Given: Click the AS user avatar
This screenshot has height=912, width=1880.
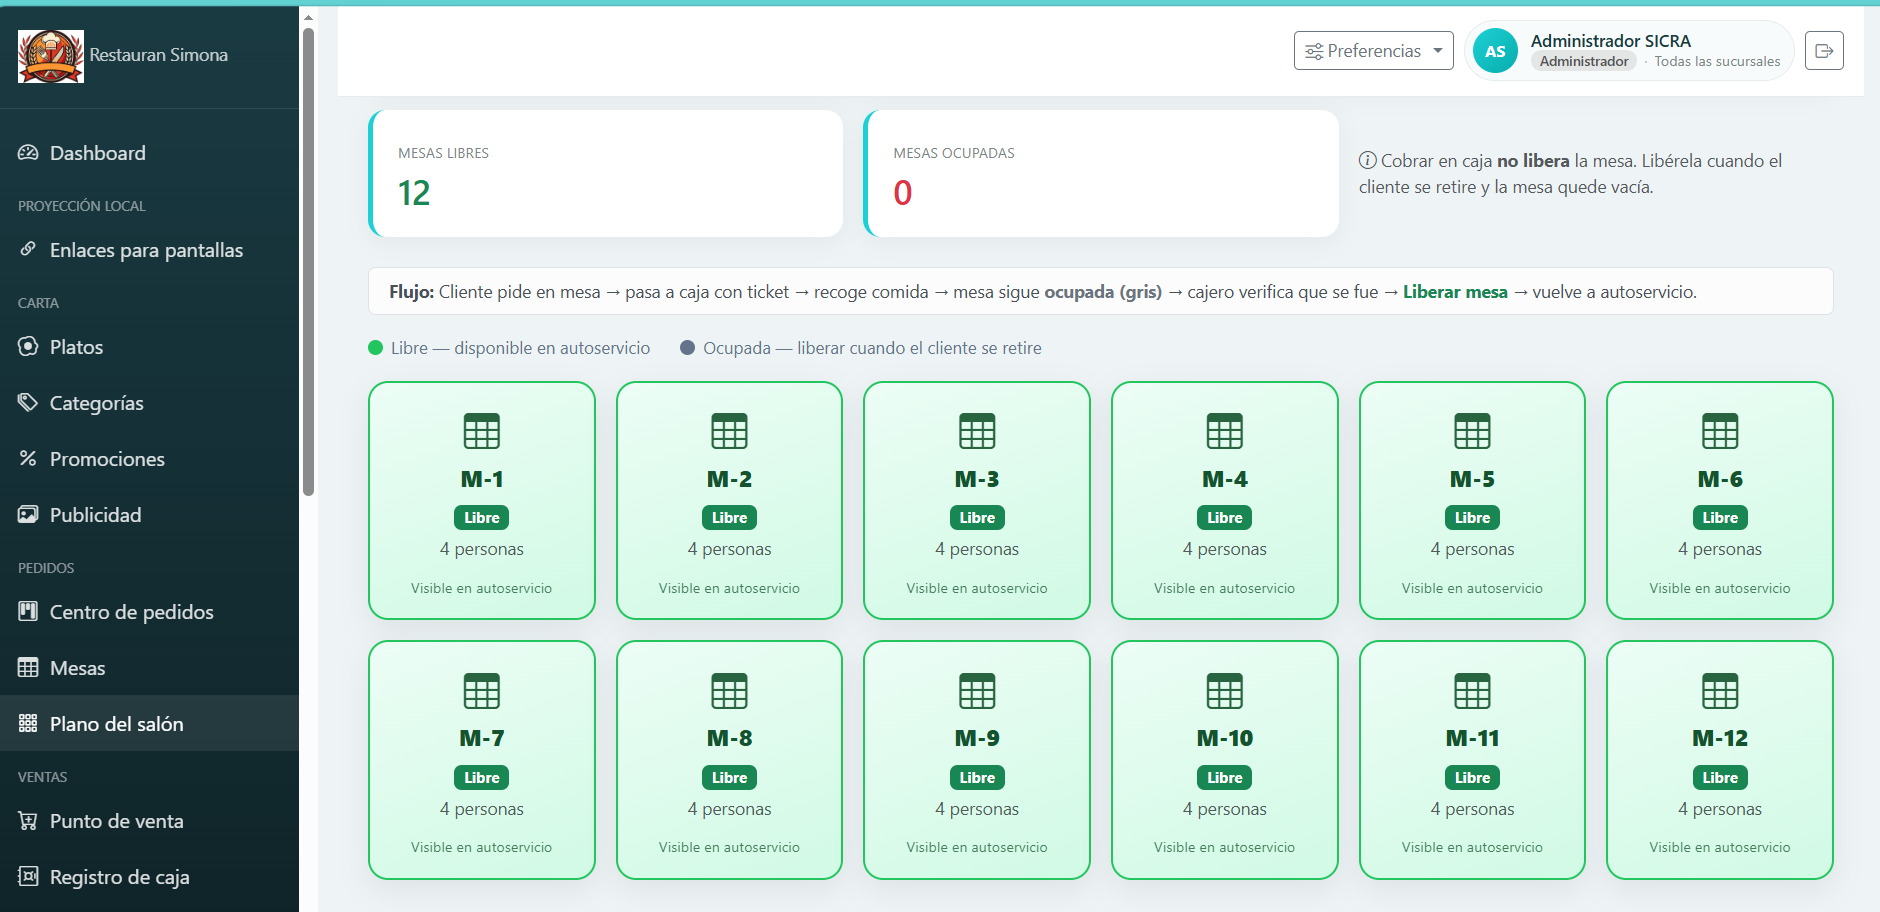Looking at the screenshot, I should pos(1495,51).
